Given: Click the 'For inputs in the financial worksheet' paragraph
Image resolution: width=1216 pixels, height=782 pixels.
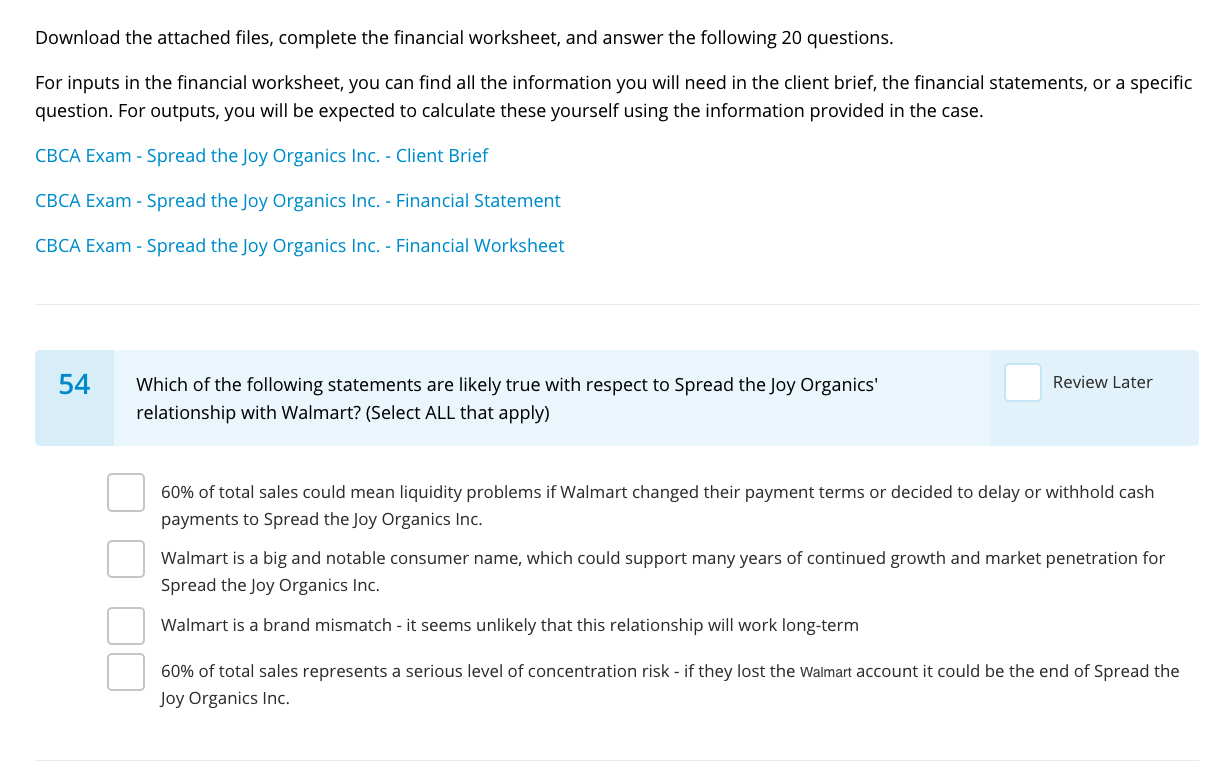Looking at the screenshot, I should click(x=613, y=96).
